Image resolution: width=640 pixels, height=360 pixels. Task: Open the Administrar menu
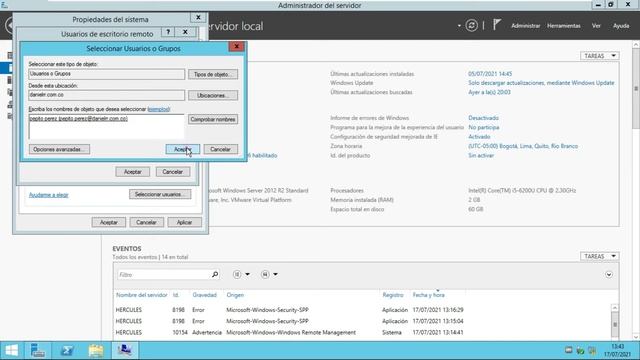tap(525, 26)
